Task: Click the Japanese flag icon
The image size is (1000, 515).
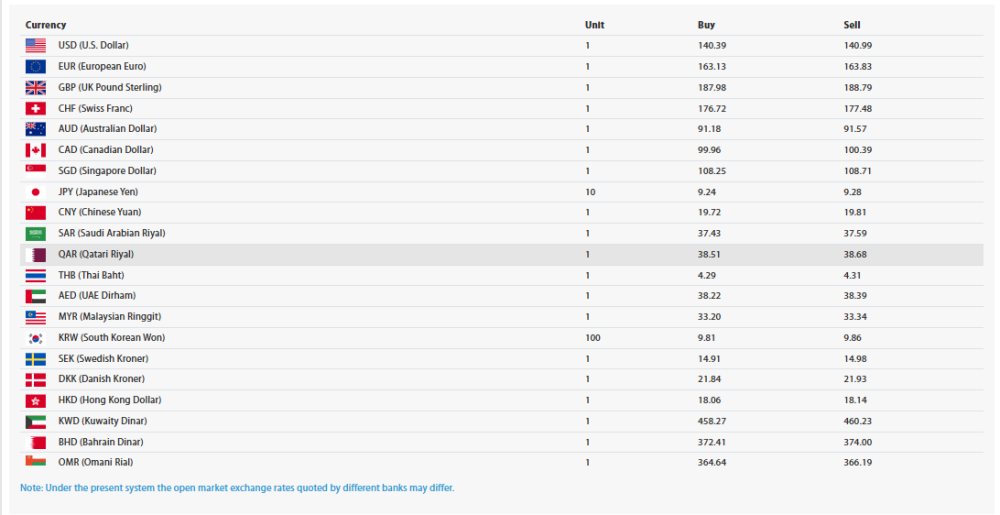Action: click(35, 191)
